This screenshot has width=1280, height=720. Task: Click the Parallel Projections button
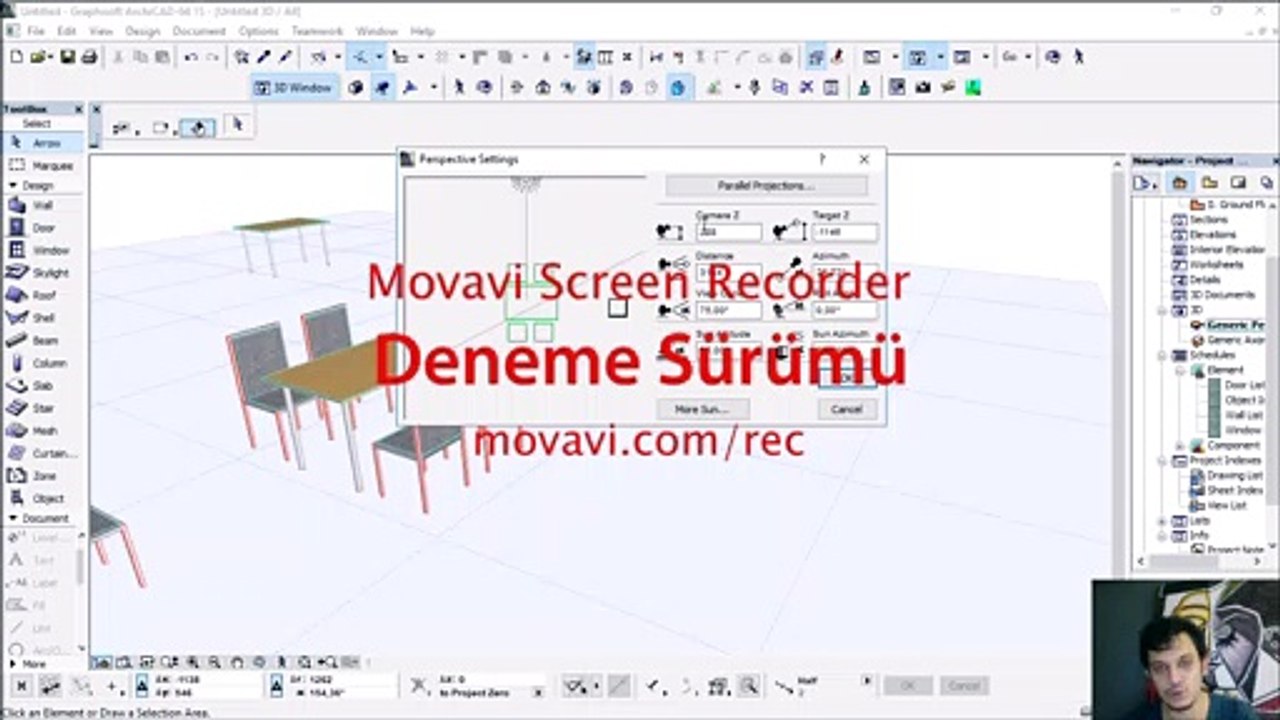[x=766, y=186]
